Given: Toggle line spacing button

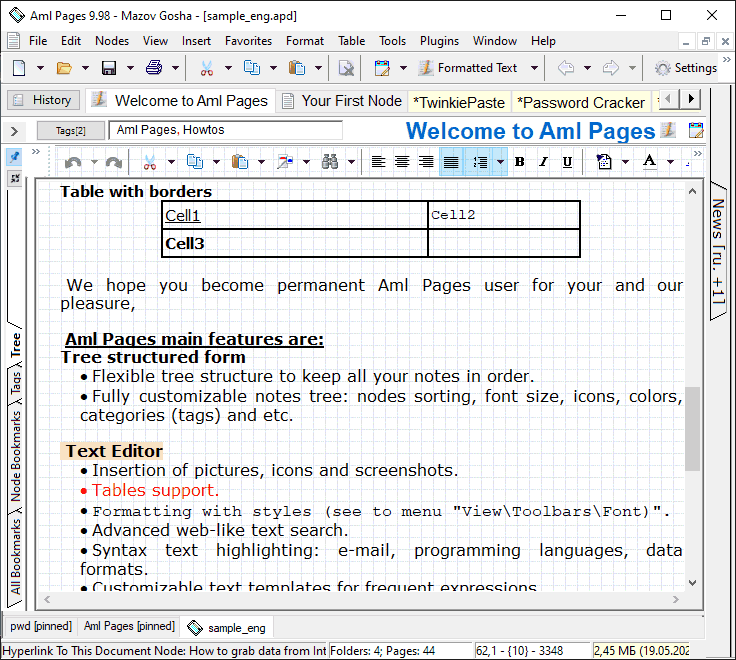Looking at the screenshot, I should (480, 162).
